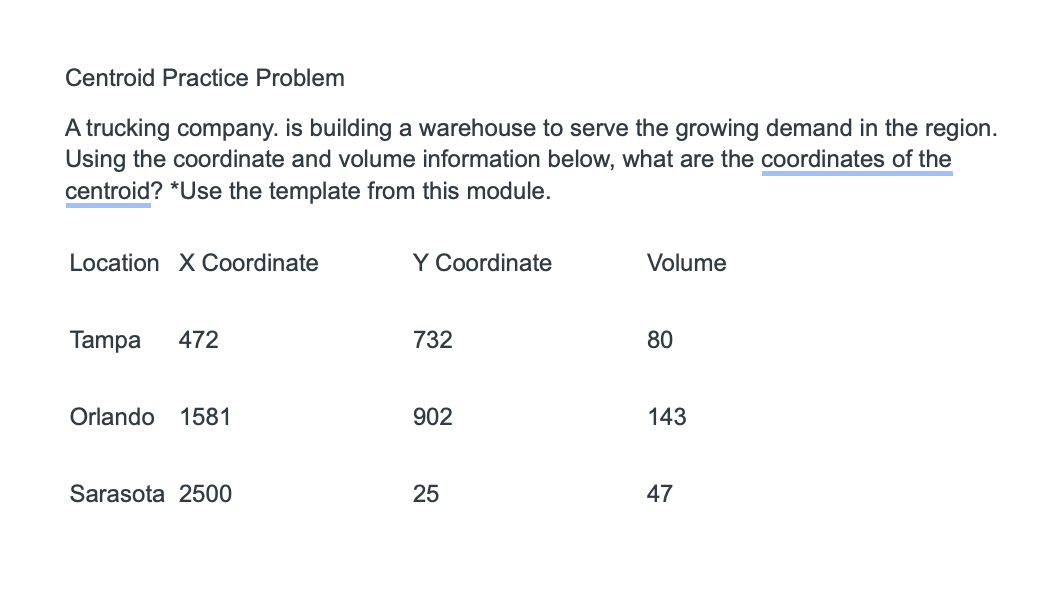This screenshot has height=610, width=1062.
Task: Click the 'Location' column header
Action: tap(114, 263)
